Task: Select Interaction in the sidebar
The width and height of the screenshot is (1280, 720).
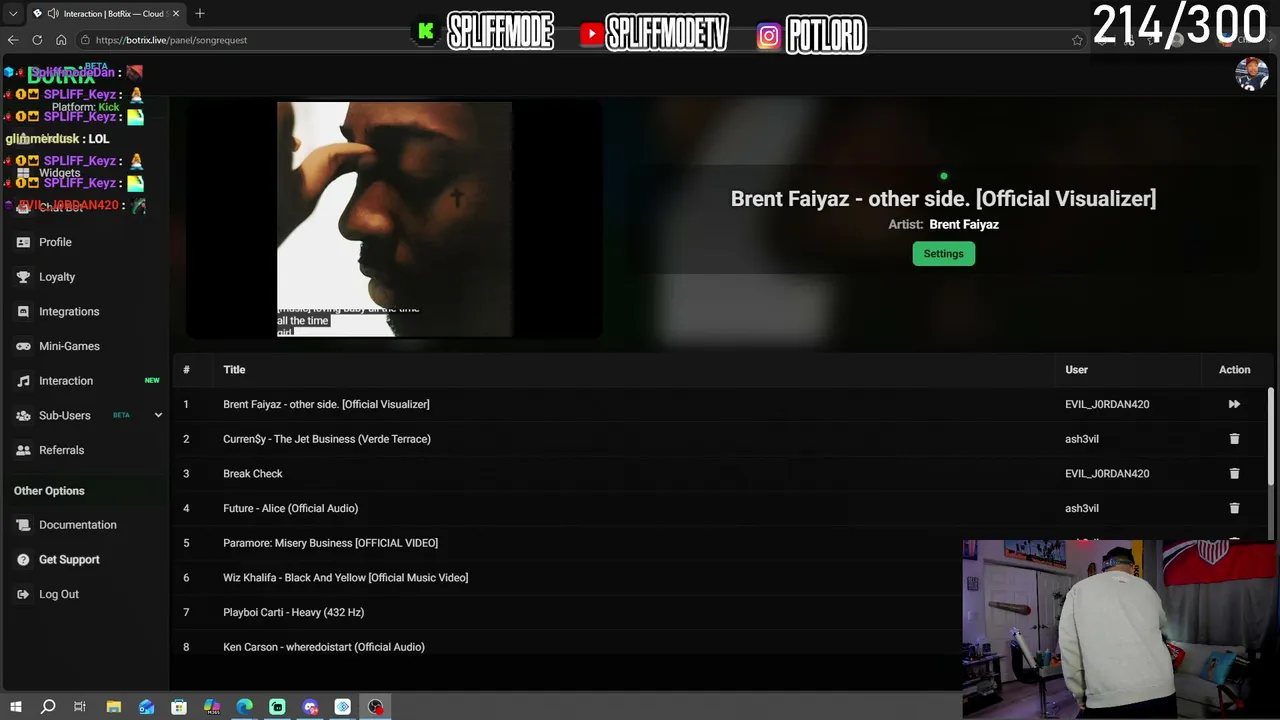Action: pos(66,381)
